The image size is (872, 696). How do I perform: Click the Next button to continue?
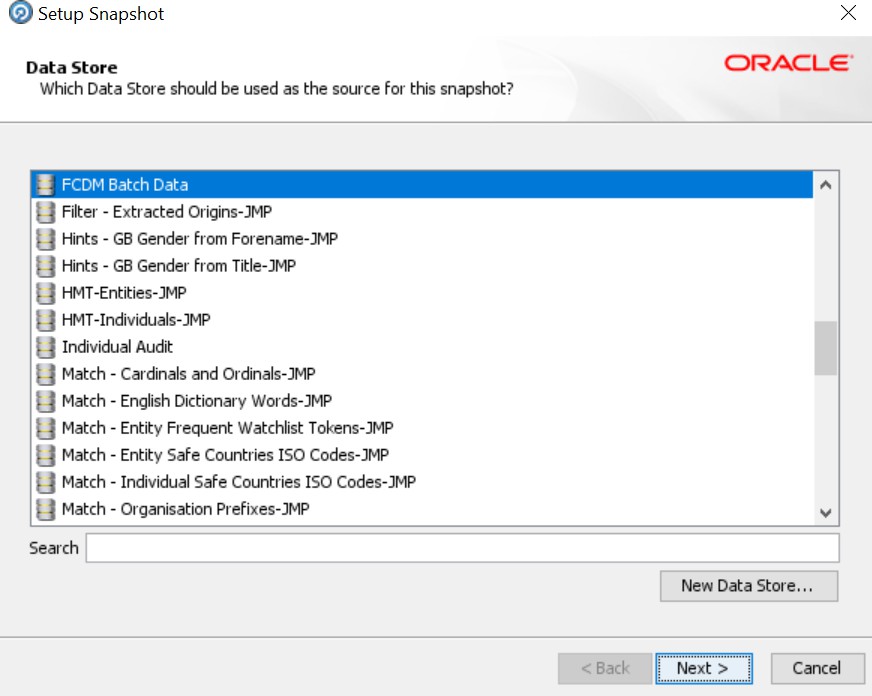pyautogui.click(x=704, y=668)
